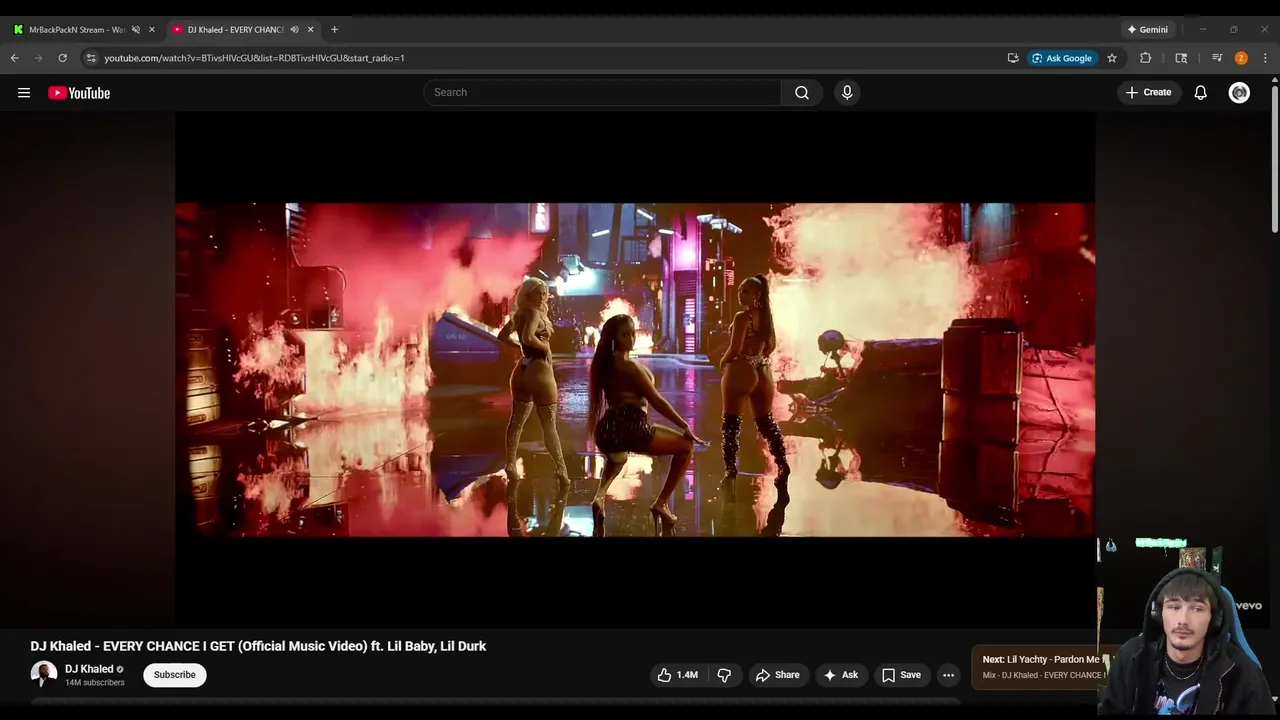Viewport: 1280px width, 720px height.
Task: Open the YouTube guide hamburger menu
Action: (24, 93)
